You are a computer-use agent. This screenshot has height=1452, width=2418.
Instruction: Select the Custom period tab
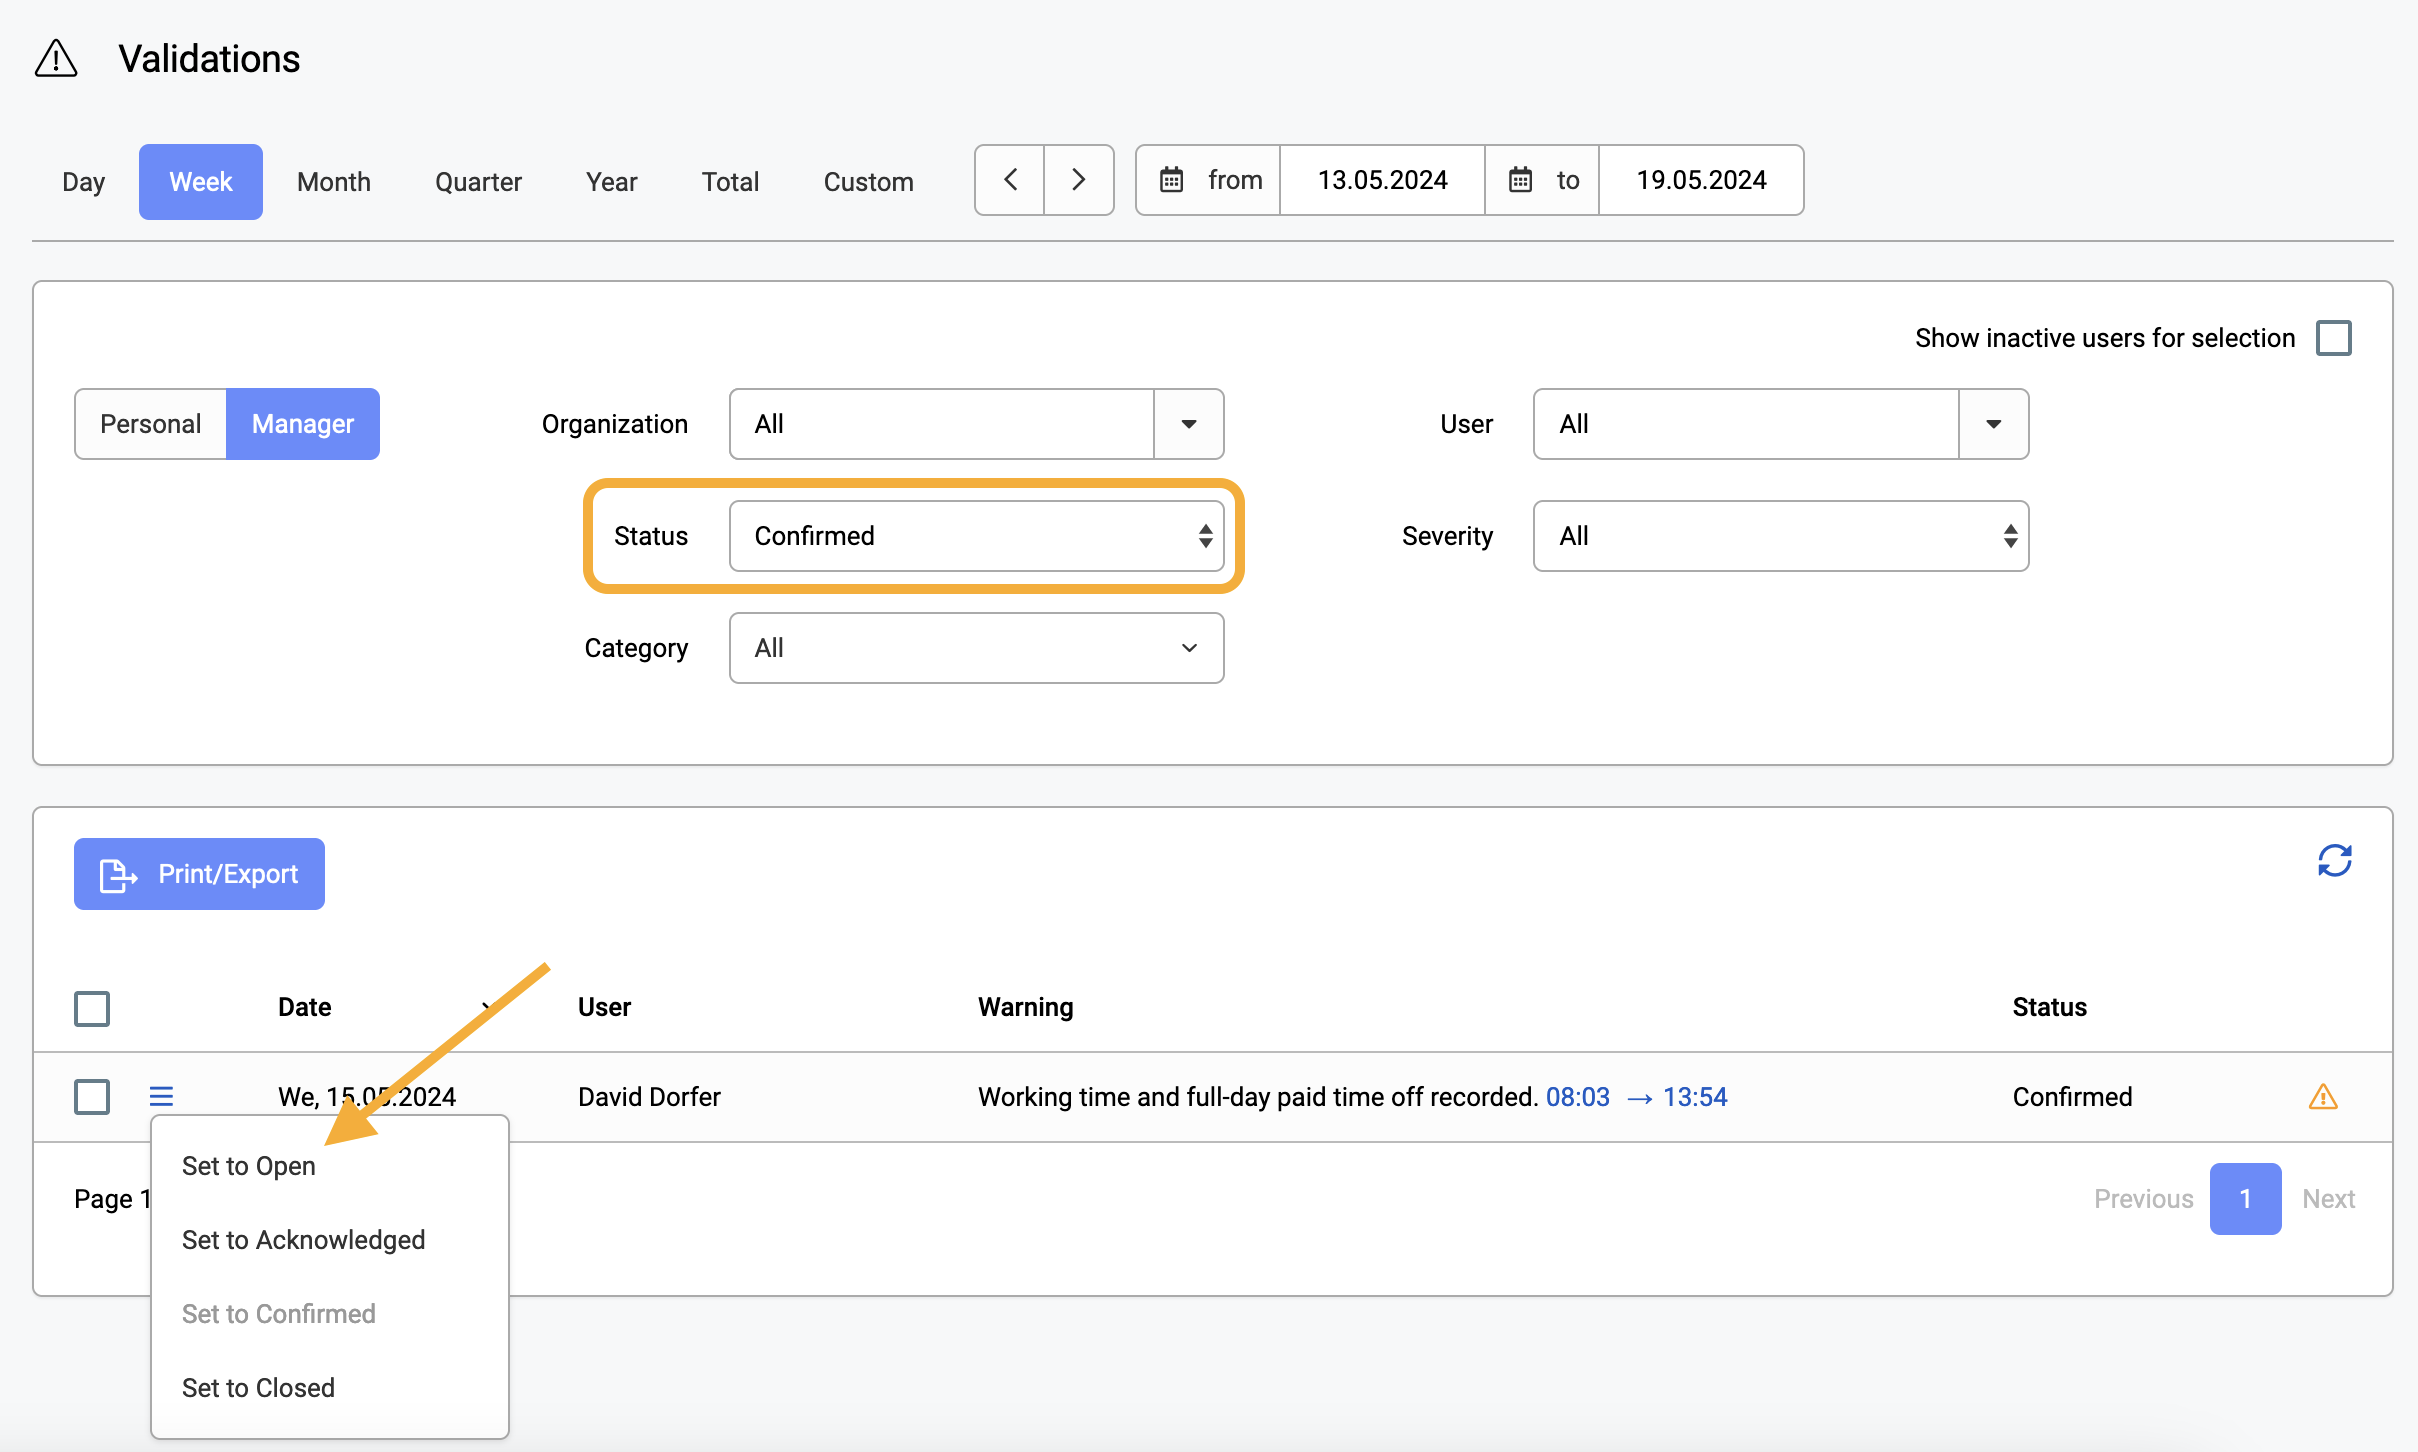coord(868,182)
